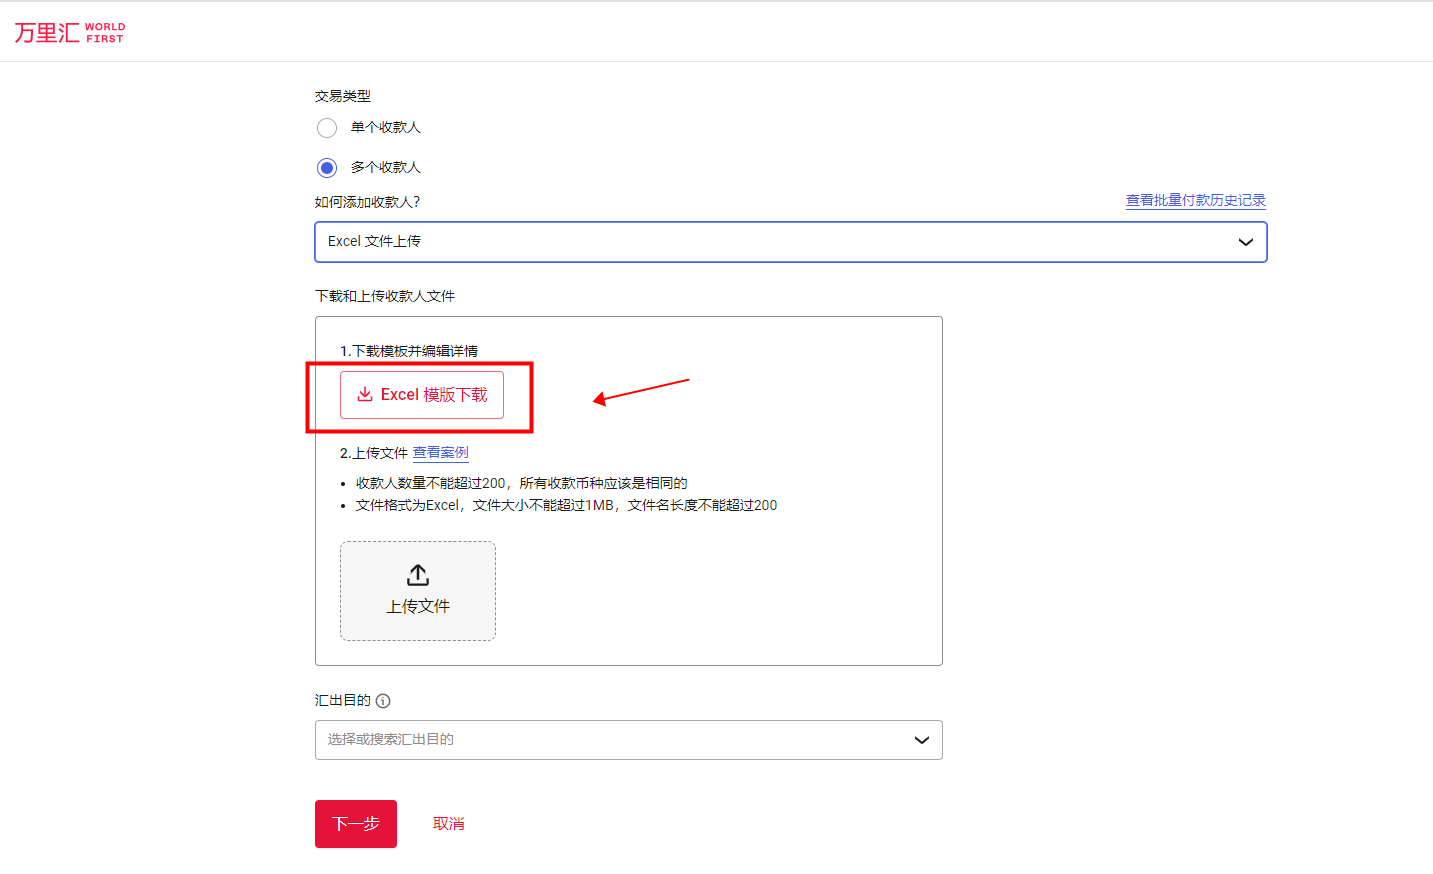Open the 选择或搜索汇出目的 dropdown
1433x874 pixels.
[x=628, y=740]
